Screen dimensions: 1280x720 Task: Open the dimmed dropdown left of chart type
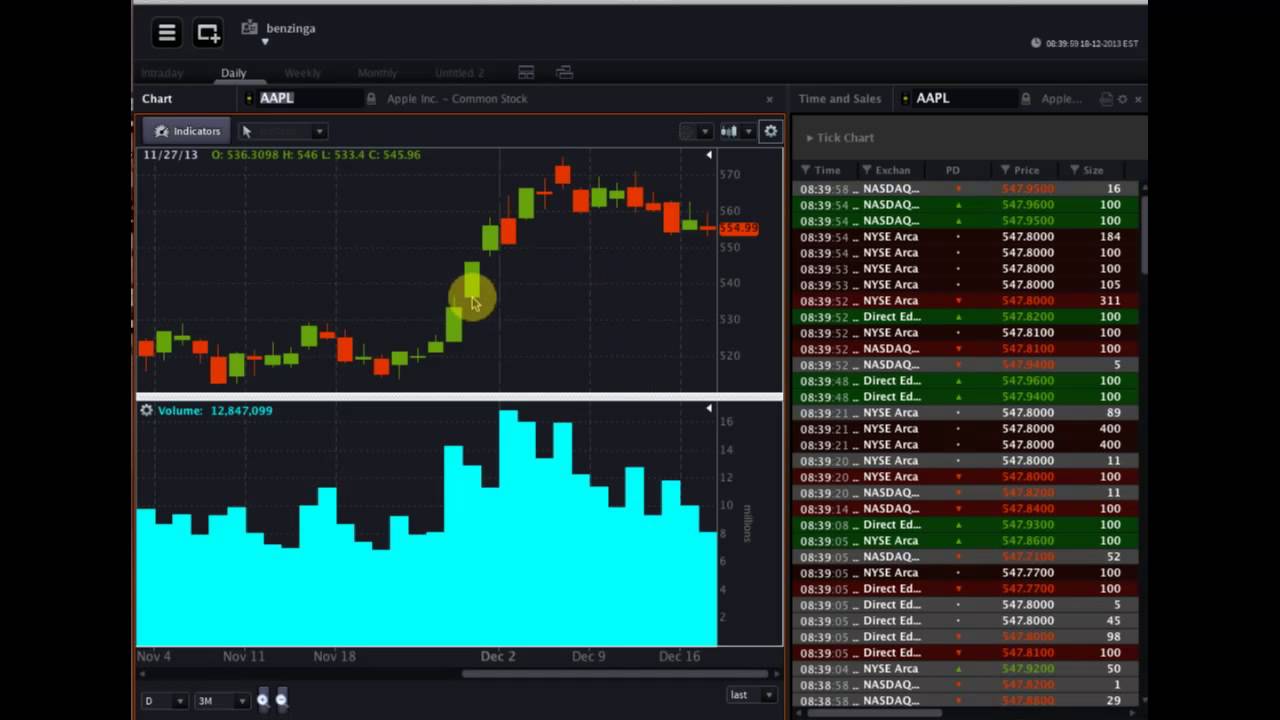(x=695, y=131)
